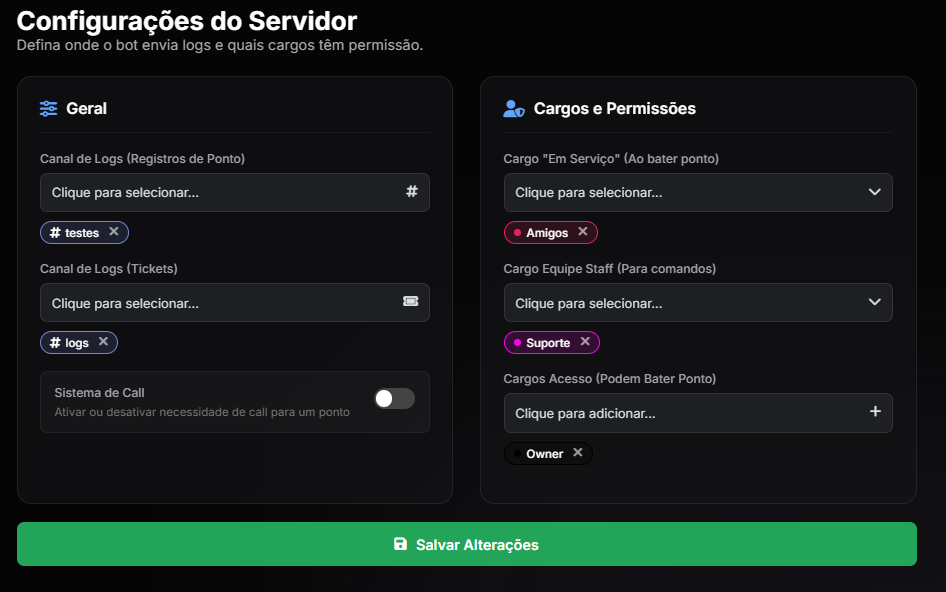Remove the logs channel tag
This screenshot has width=946, height=592.
[103, 342]
